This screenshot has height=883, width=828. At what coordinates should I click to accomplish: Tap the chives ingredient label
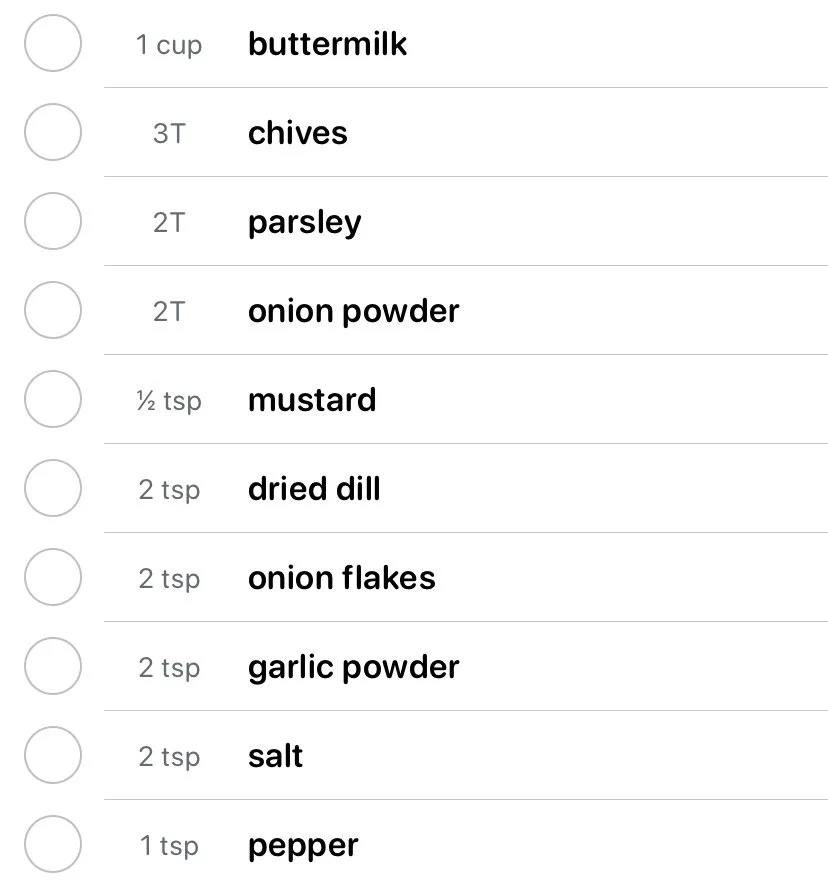point(298,133)
